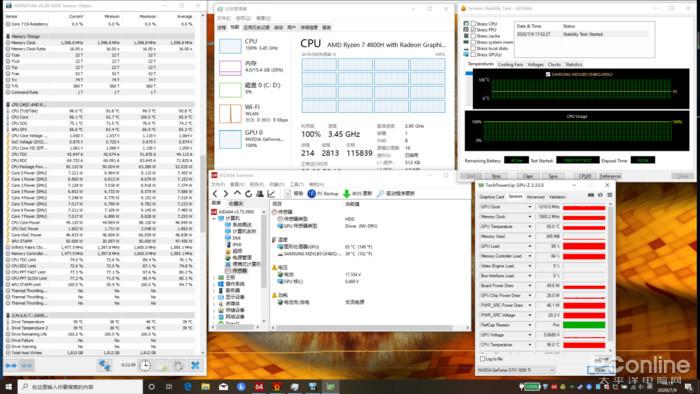This screenshot has height=394, width=700.
Task: Collapse the Computer node in AIDA64 tree
Action: click(x=214, y=218)
